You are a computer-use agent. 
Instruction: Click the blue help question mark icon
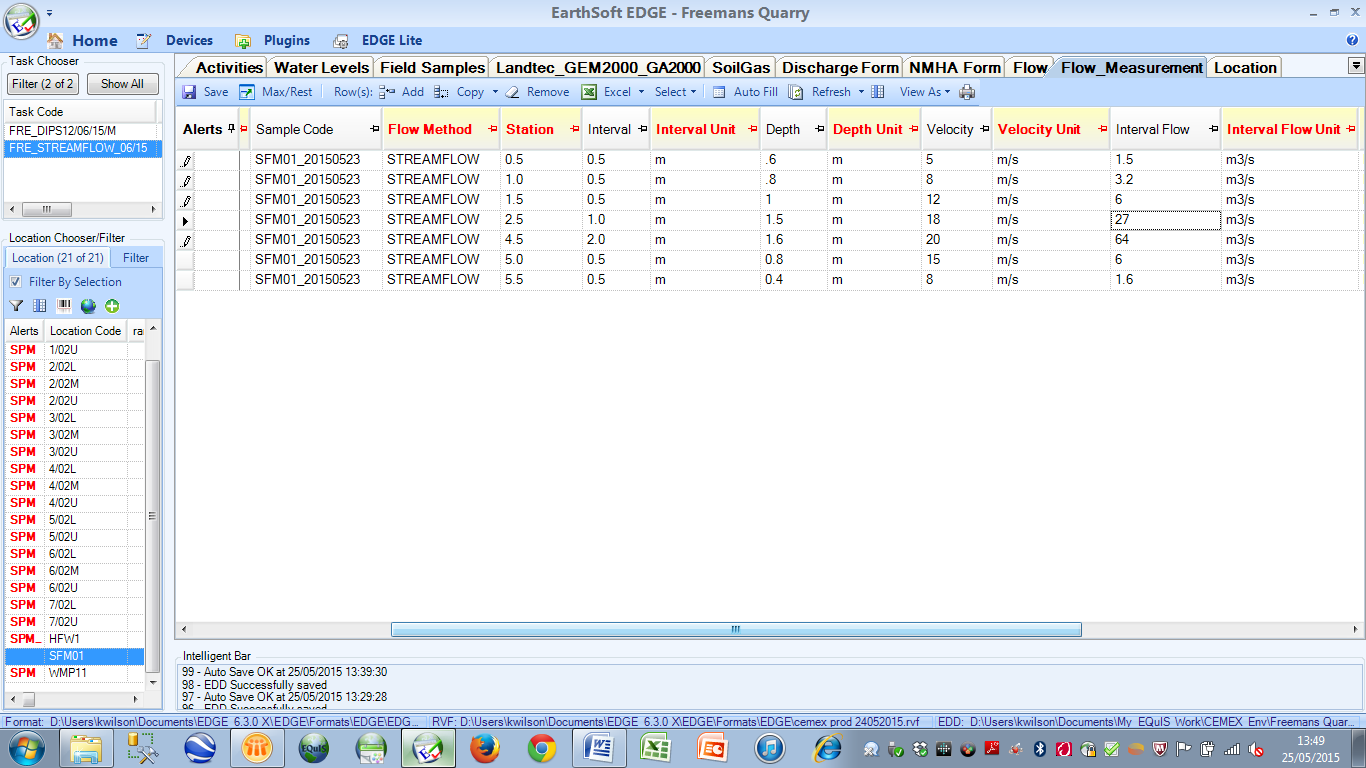tap(1352, 41)
